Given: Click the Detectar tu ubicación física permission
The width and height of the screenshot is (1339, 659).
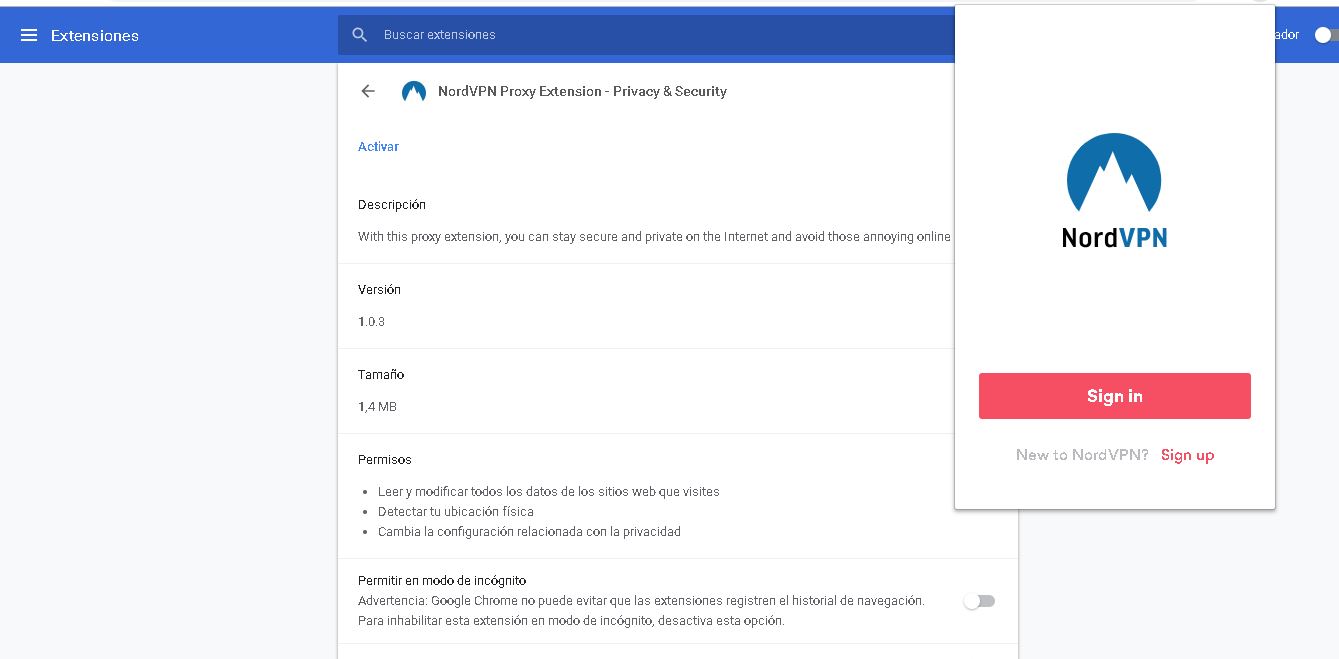Looking at the screenshot, I should click(x=456, y=512).
